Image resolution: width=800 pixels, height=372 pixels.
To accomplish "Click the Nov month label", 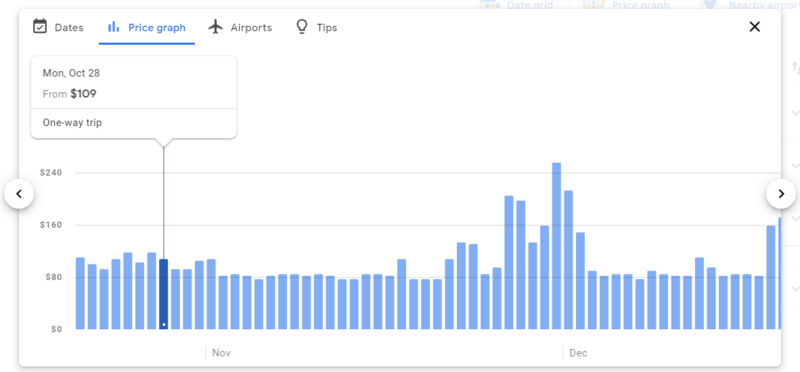I will point(221,353).
